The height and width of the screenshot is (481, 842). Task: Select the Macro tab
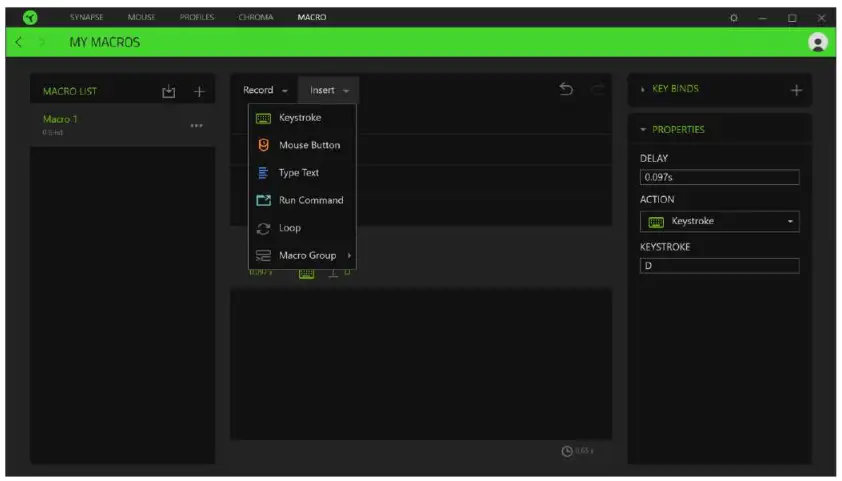click(312, 17)
